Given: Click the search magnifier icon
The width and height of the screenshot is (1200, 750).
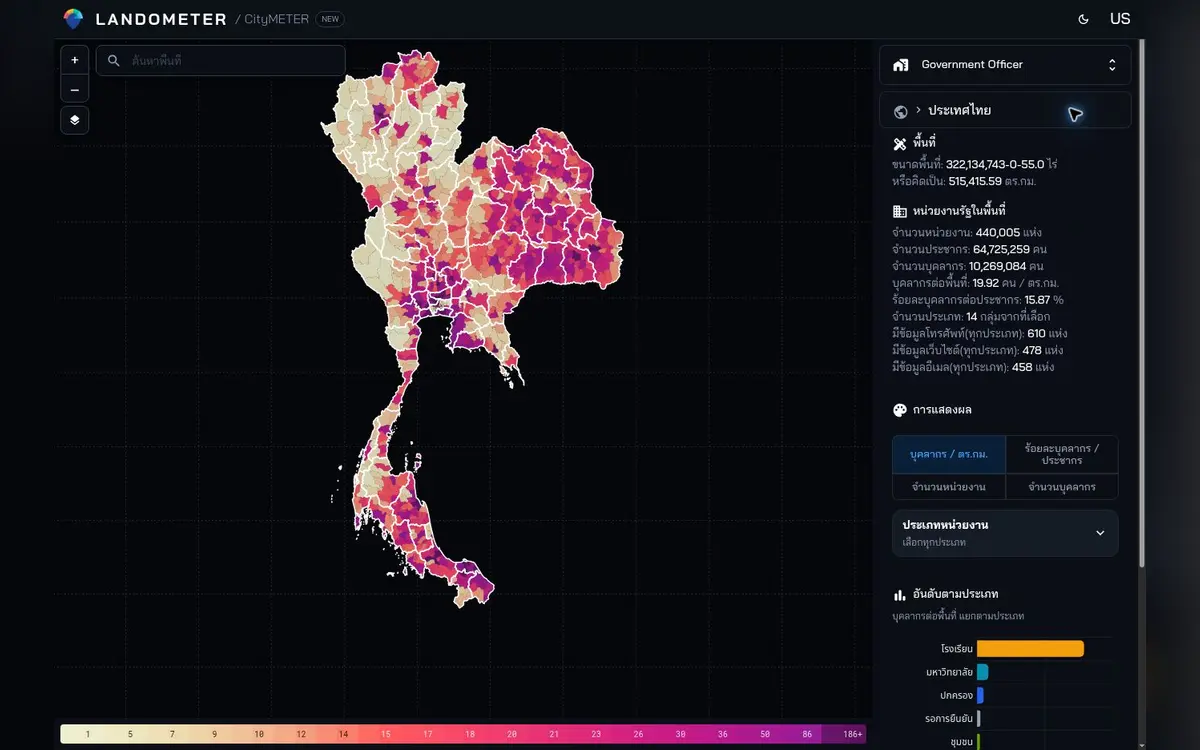Looking at the screenshot, I should point(115,61).
